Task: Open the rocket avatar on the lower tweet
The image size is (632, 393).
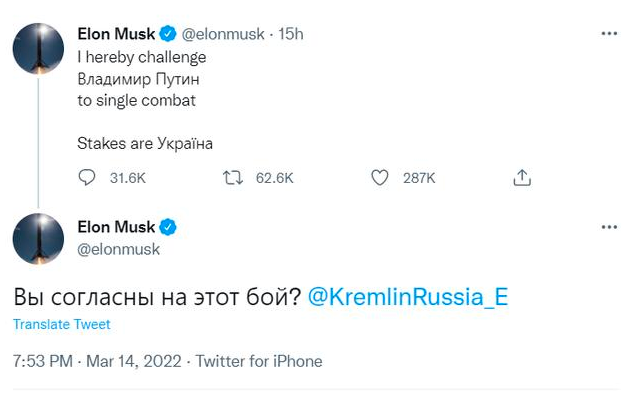Action: click(38, 239)
